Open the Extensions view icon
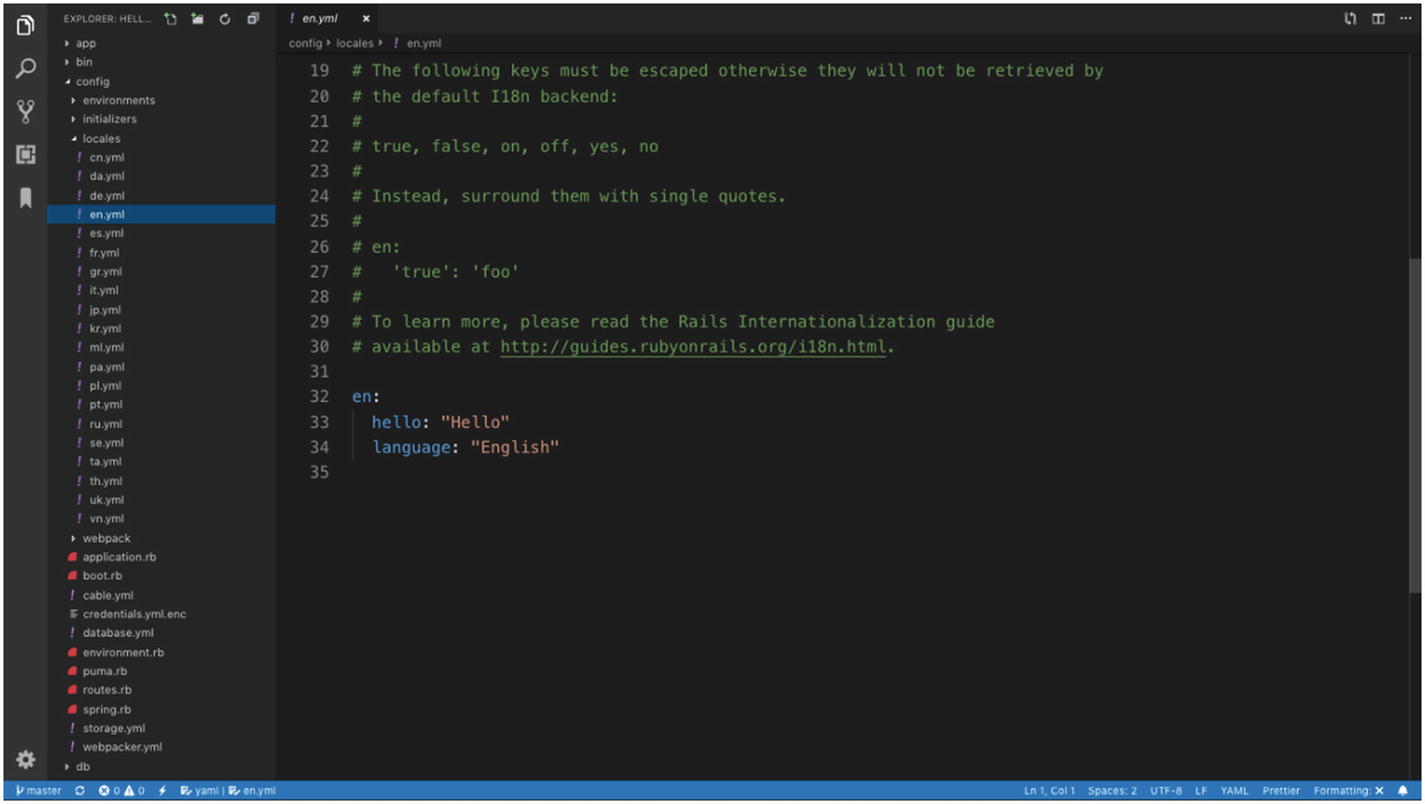1425x804 pixels. coord(25,155)
